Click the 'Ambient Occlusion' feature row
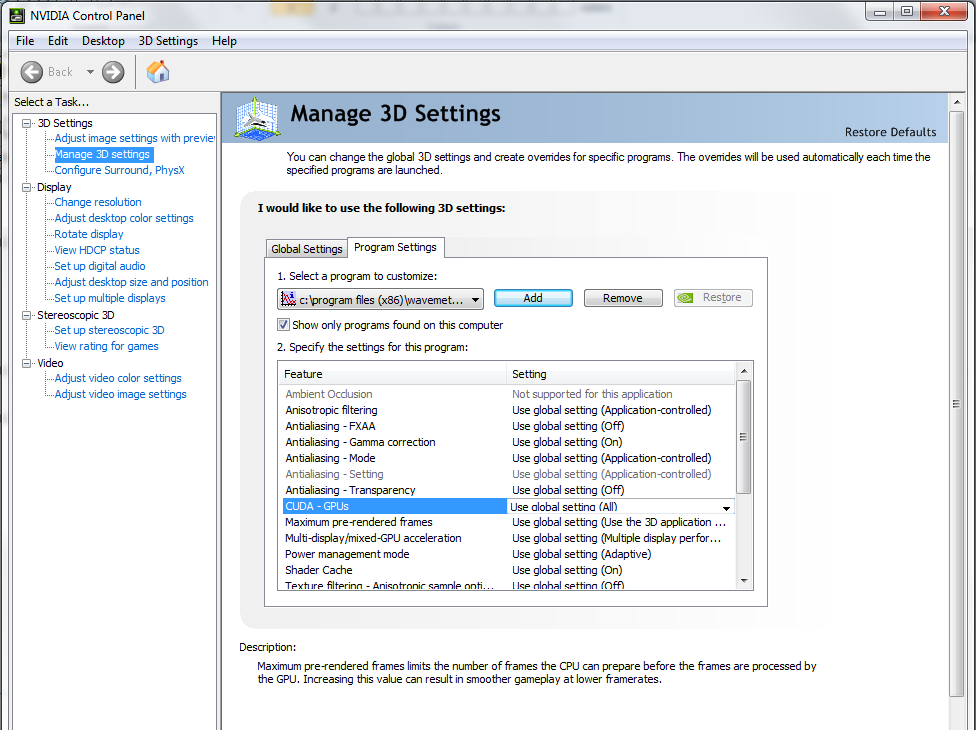The height and width of the screenshot is (730, 976). coord(509,395)
